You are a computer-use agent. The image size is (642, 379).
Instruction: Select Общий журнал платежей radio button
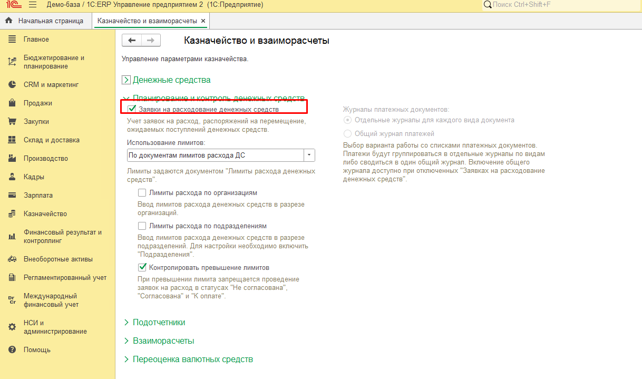point(347,133)
